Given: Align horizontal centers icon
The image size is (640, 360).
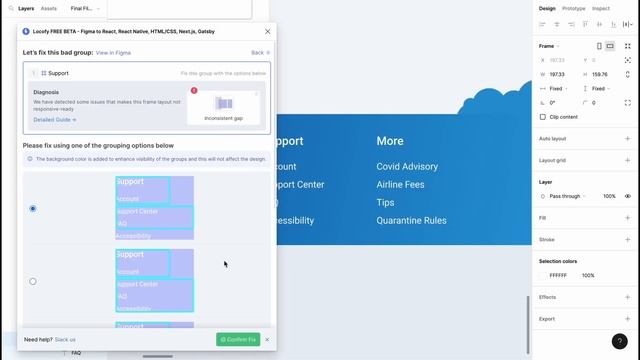Looking at the screenshot, I should pos(557,24).
